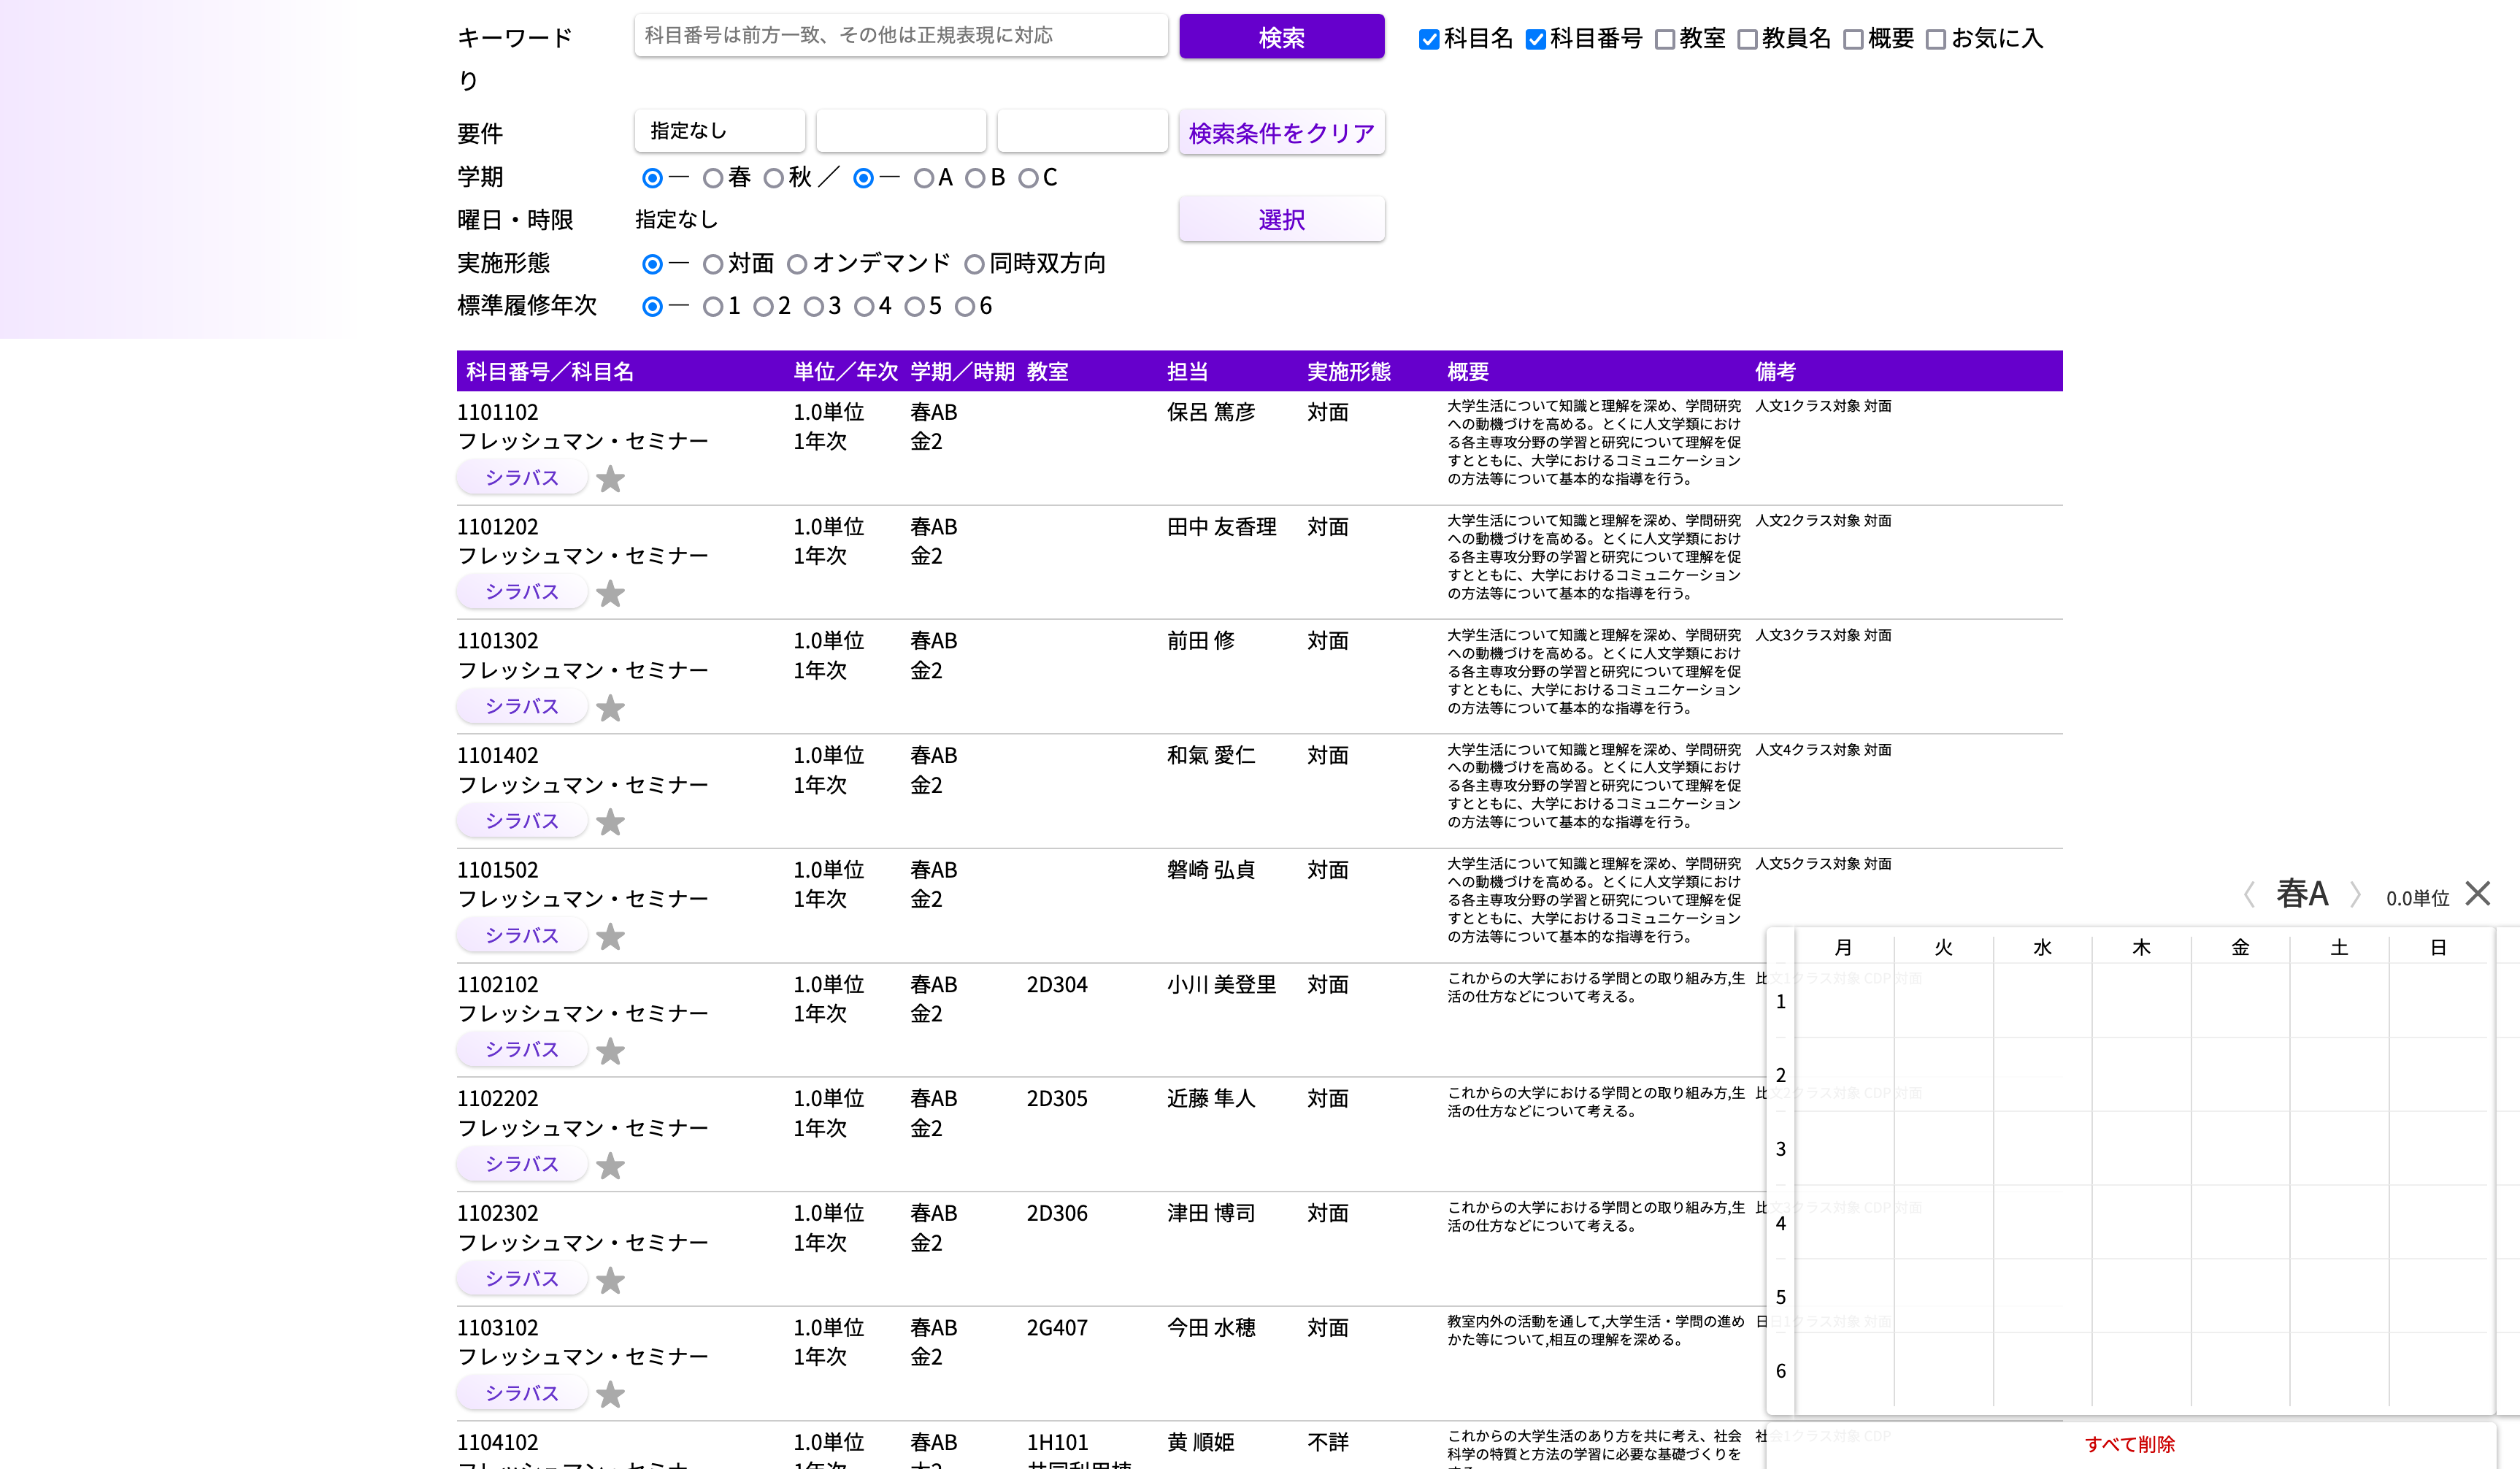This screenshot has height=1469, width=2520.
Task: Open the 要件 指定なし dropdown
Action: (x=719, y=131)
